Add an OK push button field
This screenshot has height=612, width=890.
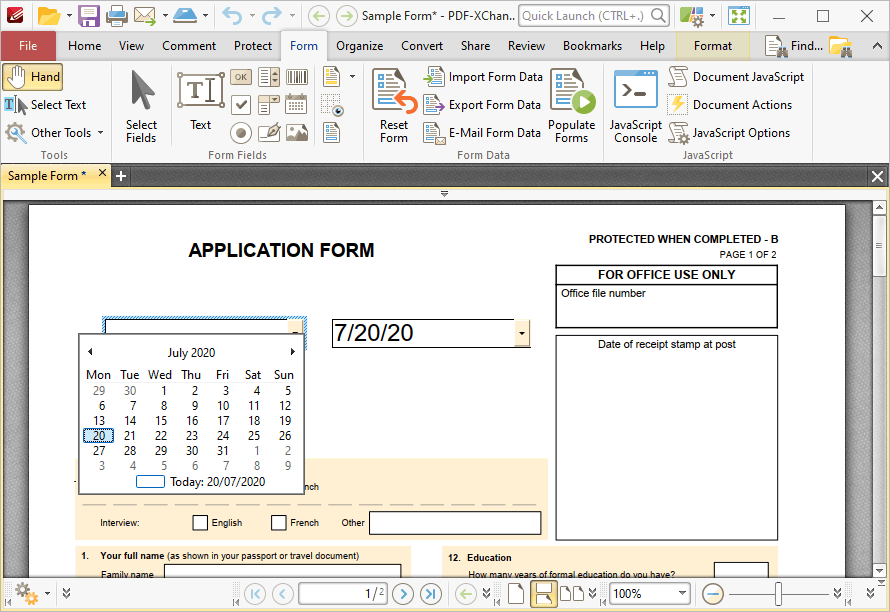click(x=241, y=77)
